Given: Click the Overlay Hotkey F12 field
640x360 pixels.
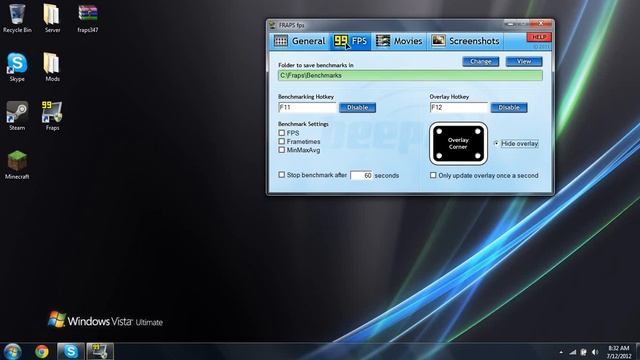Looking at the screenshot, I should 459,107.
